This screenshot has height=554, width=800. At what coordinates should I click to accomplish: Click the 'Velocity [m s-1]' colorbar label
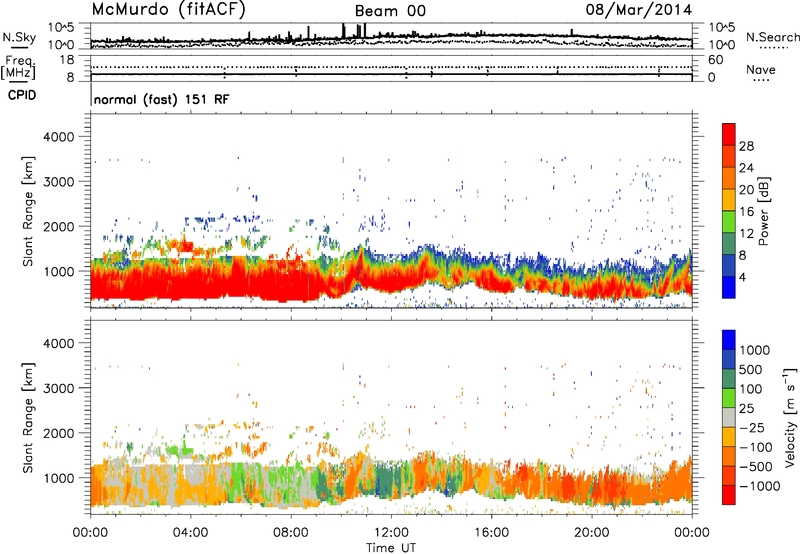[x=790, y=417]
